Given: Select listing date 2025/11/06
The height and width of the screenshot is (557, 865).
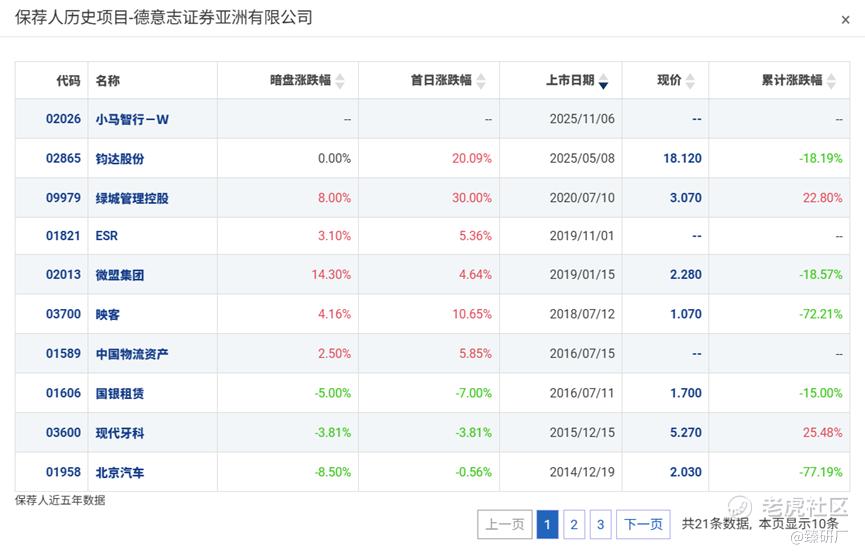Looking at the screenshot, I should pos(582,119).
